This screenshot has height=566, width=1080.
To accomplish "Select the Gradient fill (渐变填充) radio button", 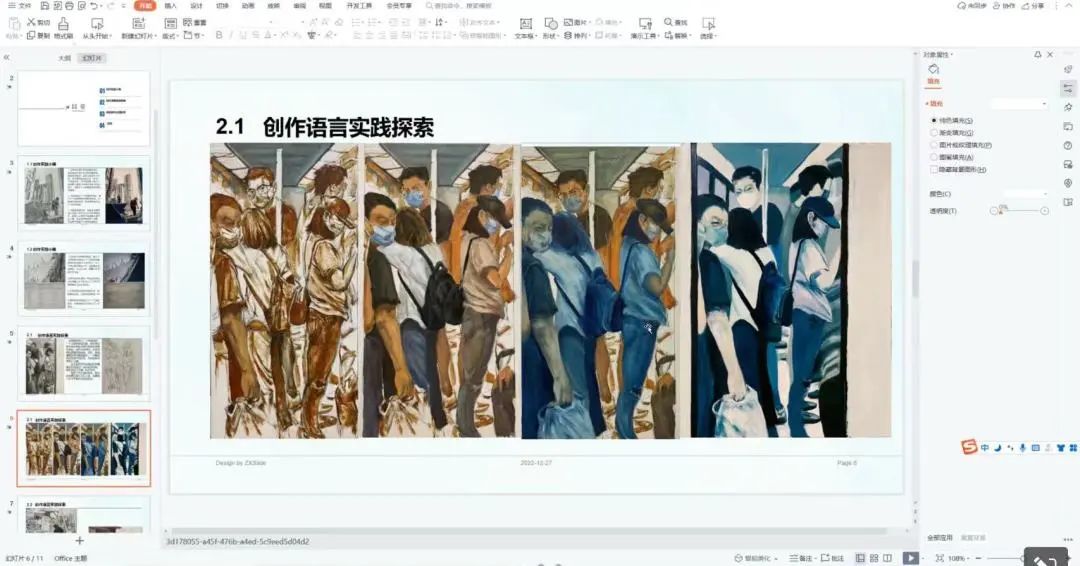I will click(934, 133).
